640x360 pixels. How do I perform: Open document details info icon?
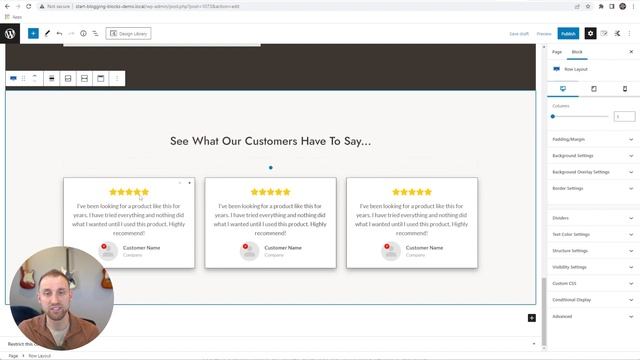(83, 33)
